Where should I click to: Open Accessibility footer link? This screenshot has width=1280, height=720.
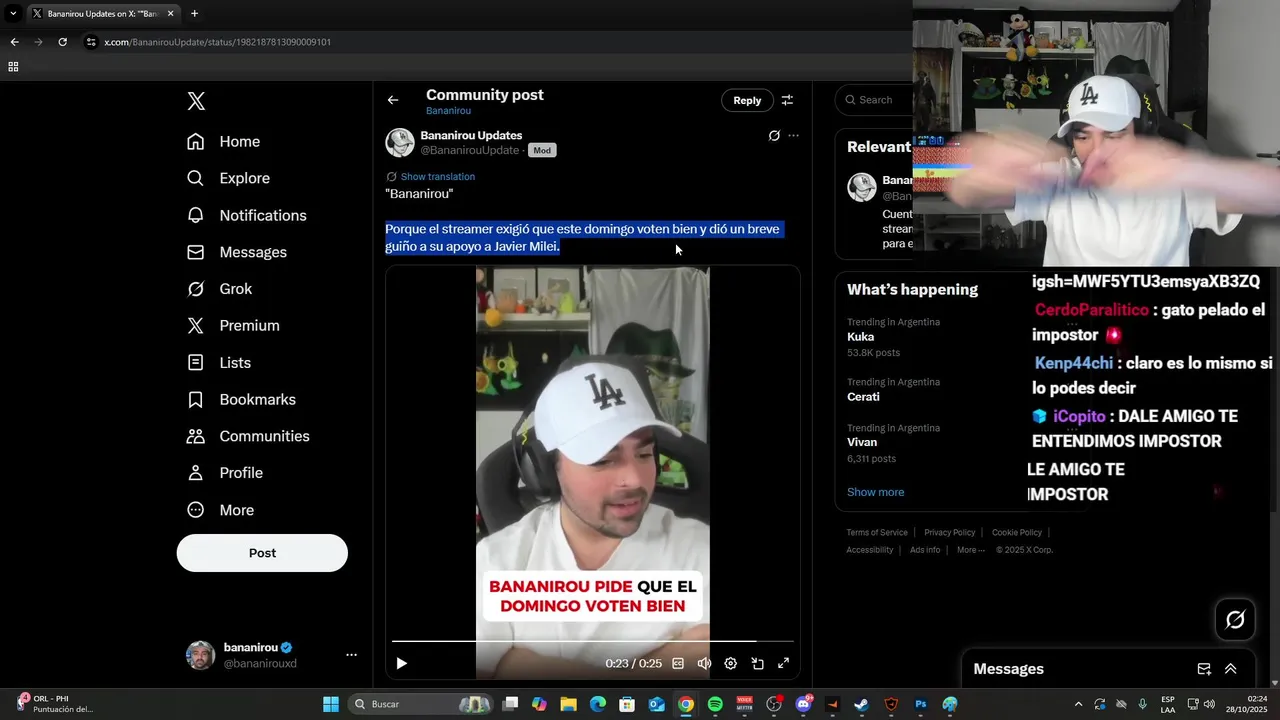870,550
